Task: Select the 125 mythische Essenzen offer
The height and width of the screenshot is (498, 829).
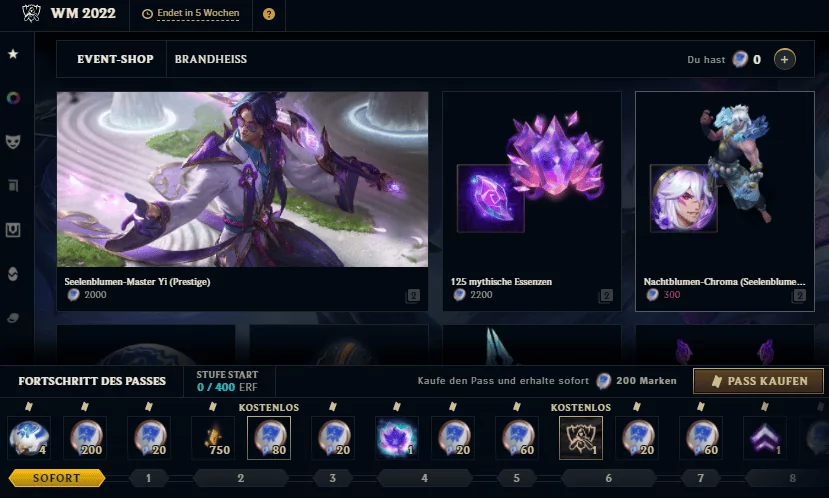Action: click(x=532, y=201)
